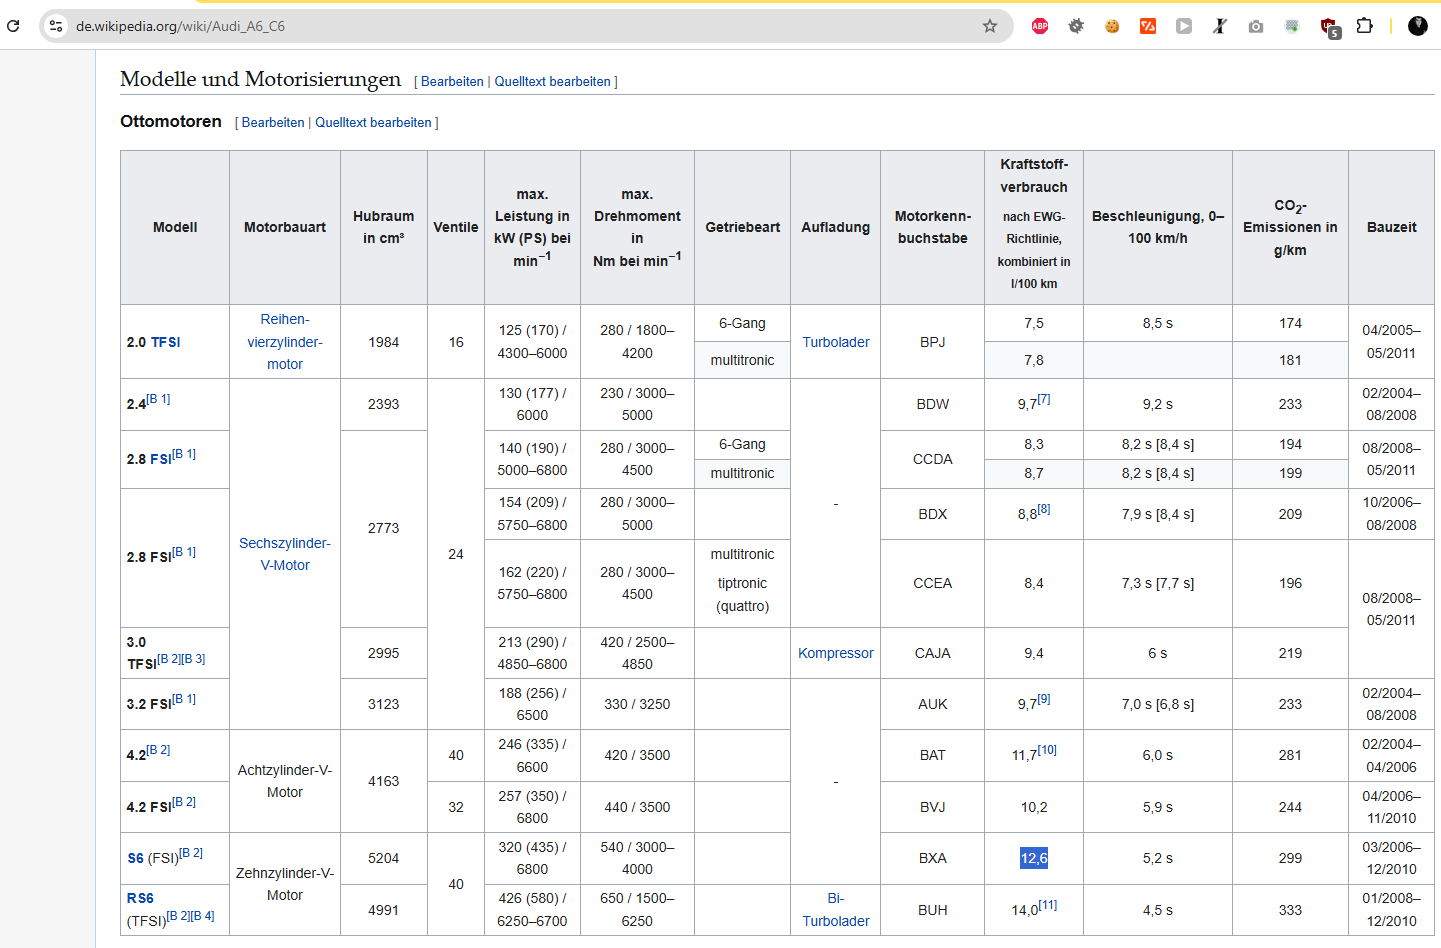Open the TFSI link in the 2.0 row
This screenshot has height=948, width=1441.
[166, 342]
